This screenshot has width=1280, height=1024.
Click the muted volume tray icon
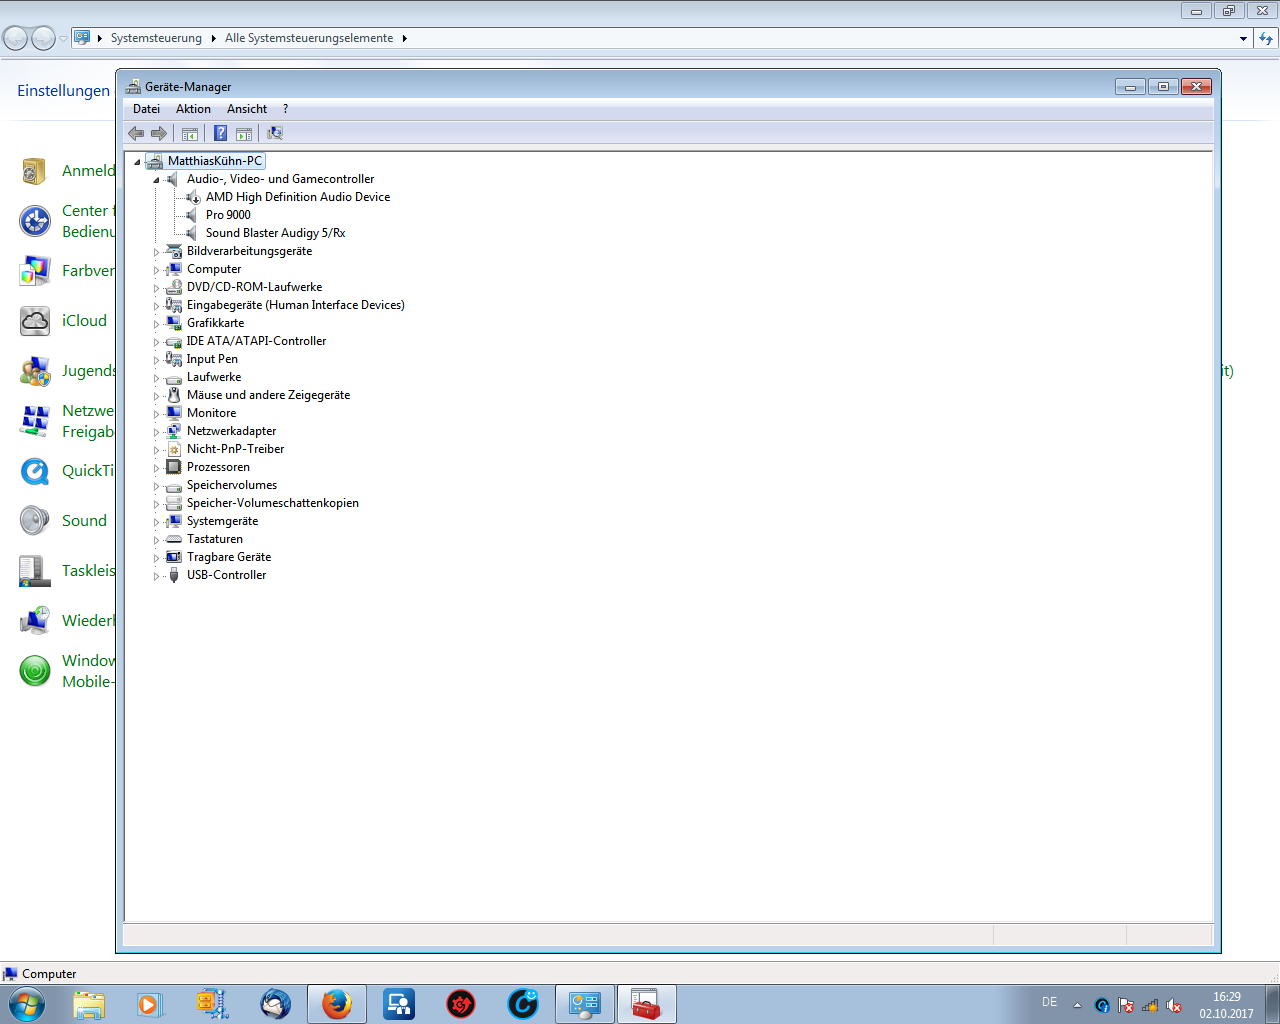click(1174, 1005)
